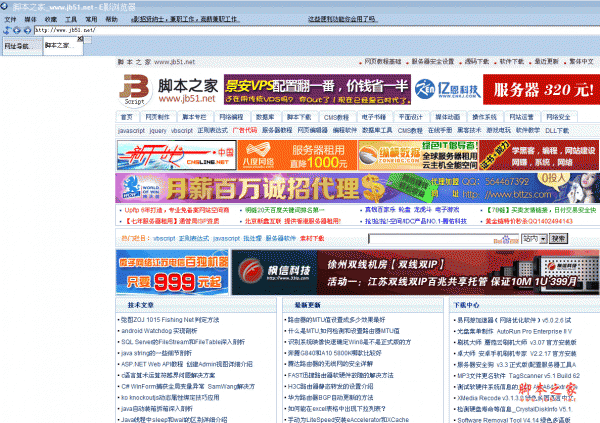Switch to the 网址导航 tab
The width and height of the screenshot is (600, 423).
point(22,46)
